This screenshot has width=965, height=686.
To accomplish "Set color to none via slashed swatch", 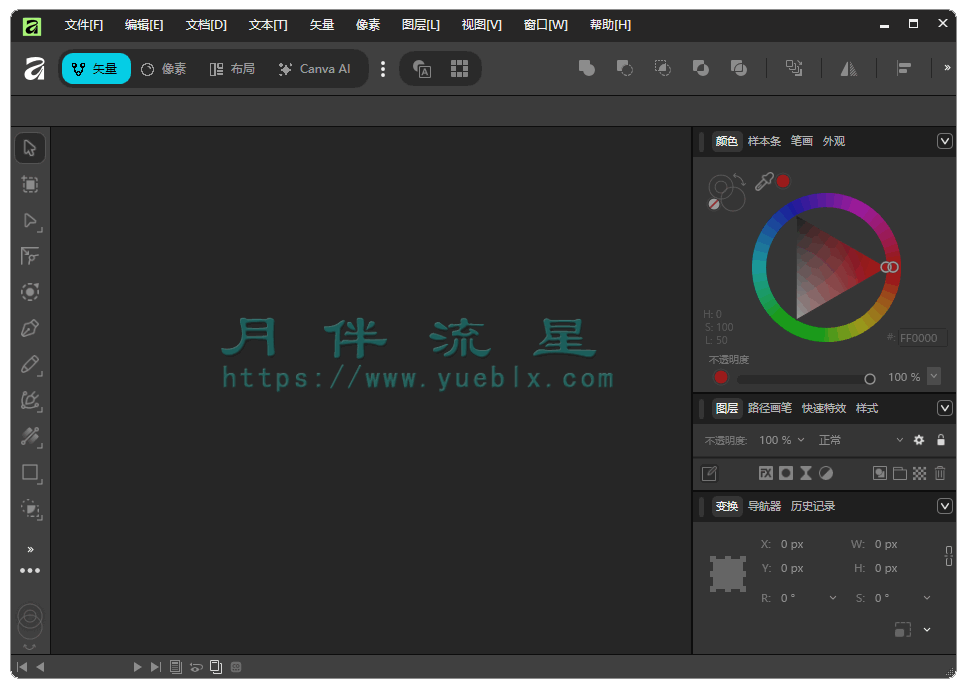I will click(x=714, y=204).
